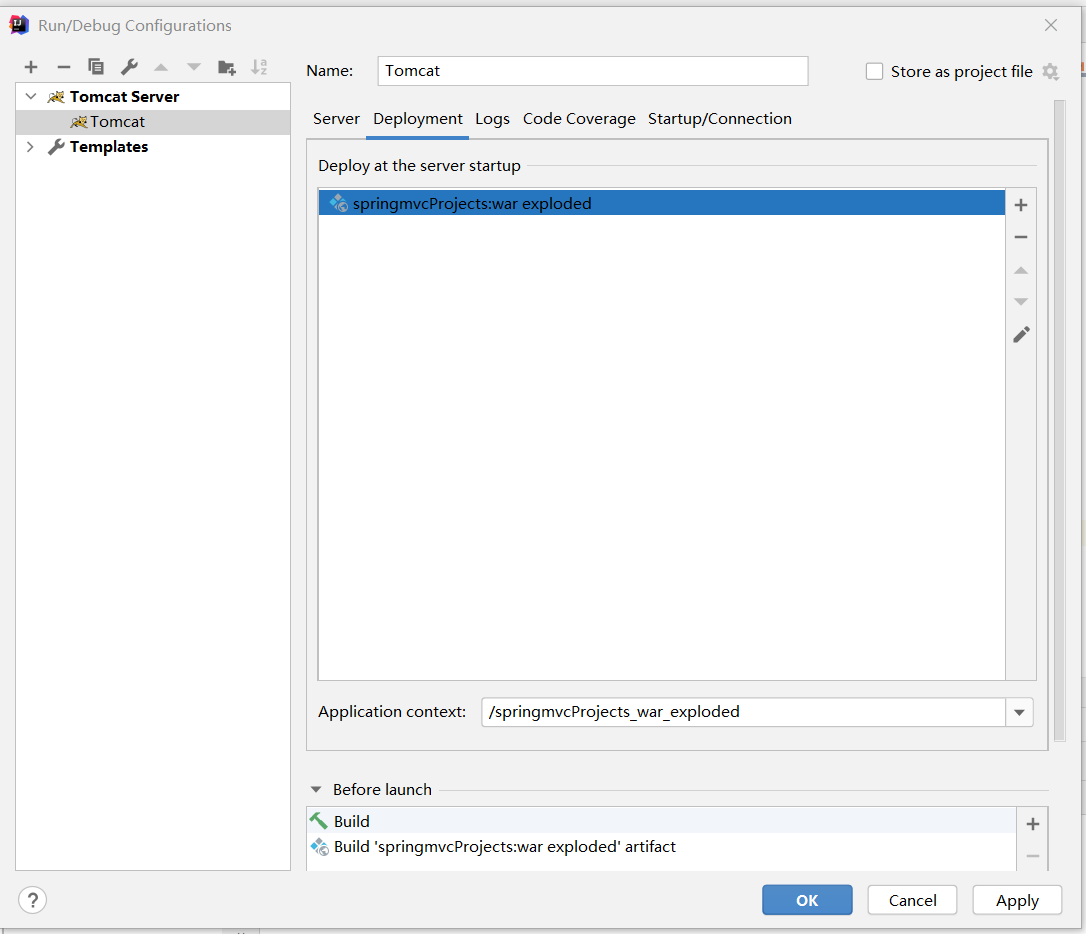Click the Tomcat Server node icon
This screenshot has height=934, width=1086.
click(55, 97)
